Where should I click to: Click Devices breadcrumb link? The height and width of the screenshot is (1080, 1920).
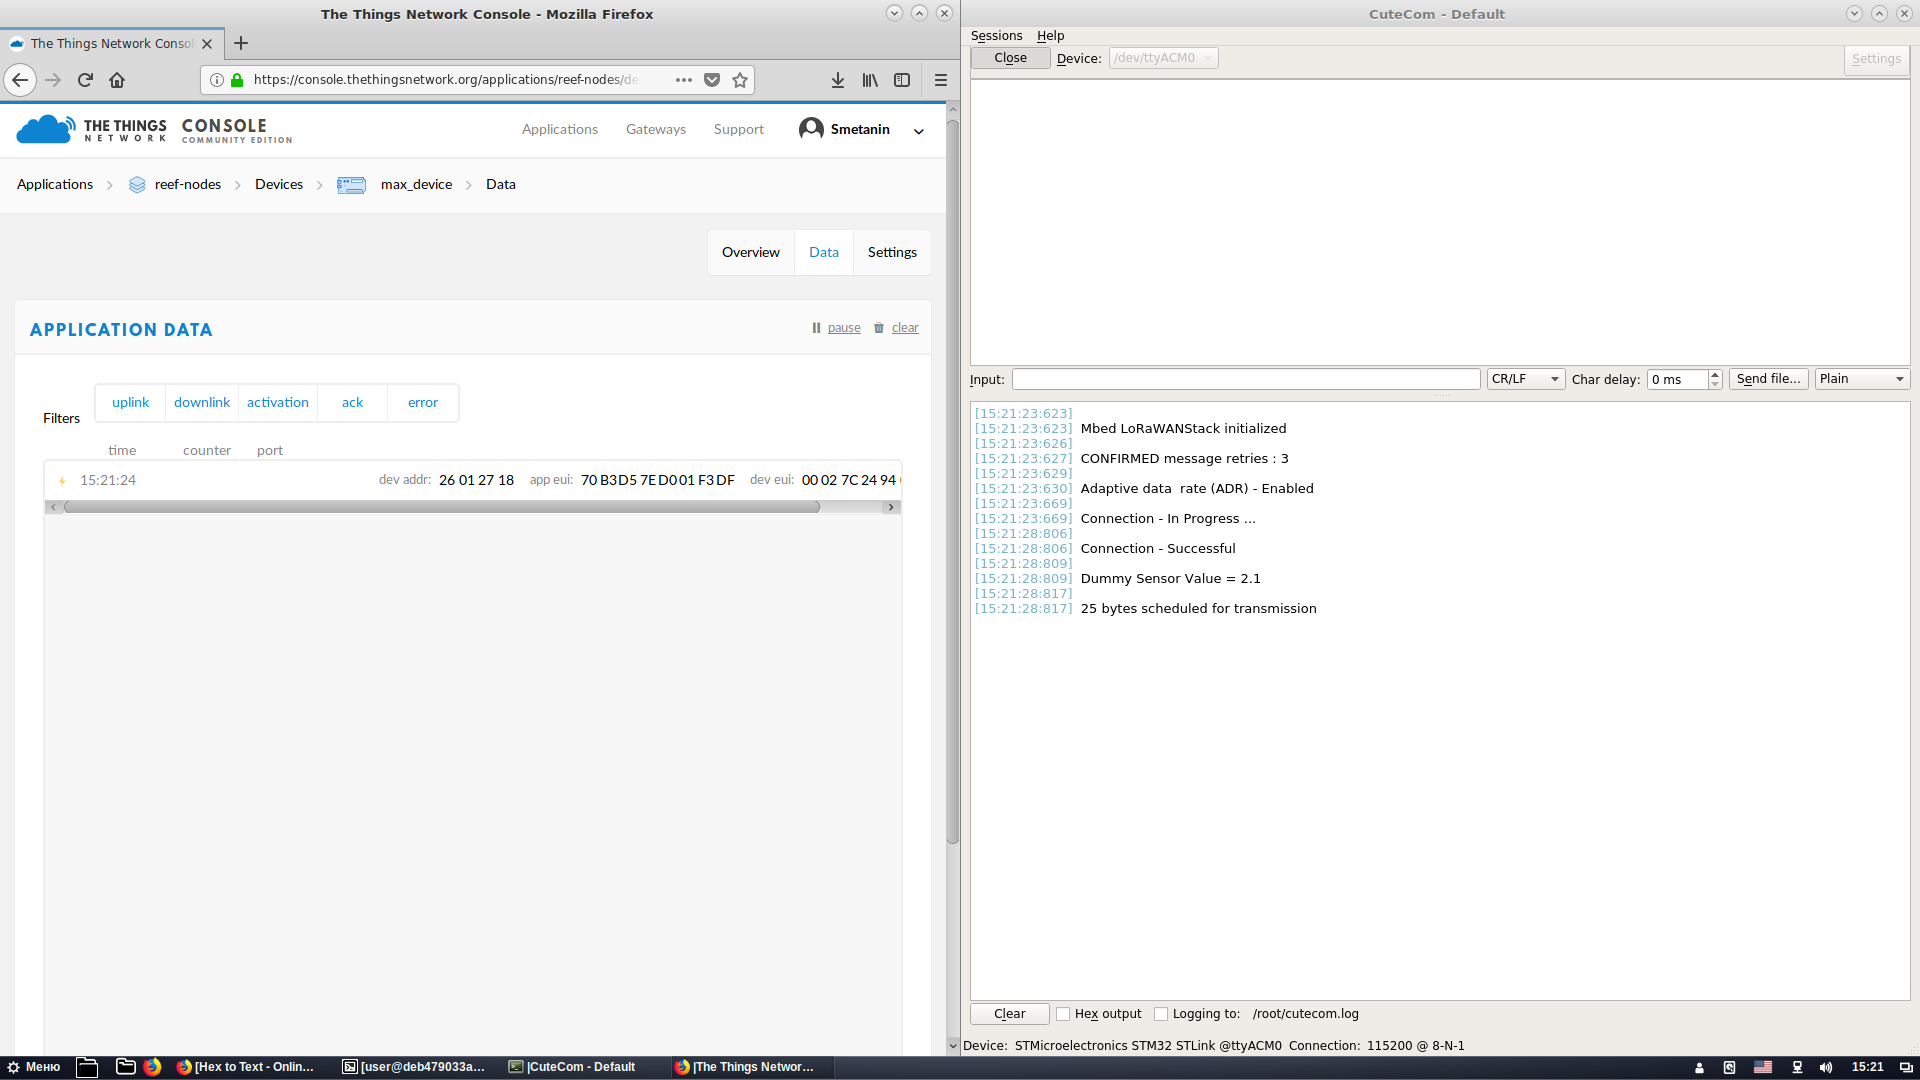[x=279, y=185]
